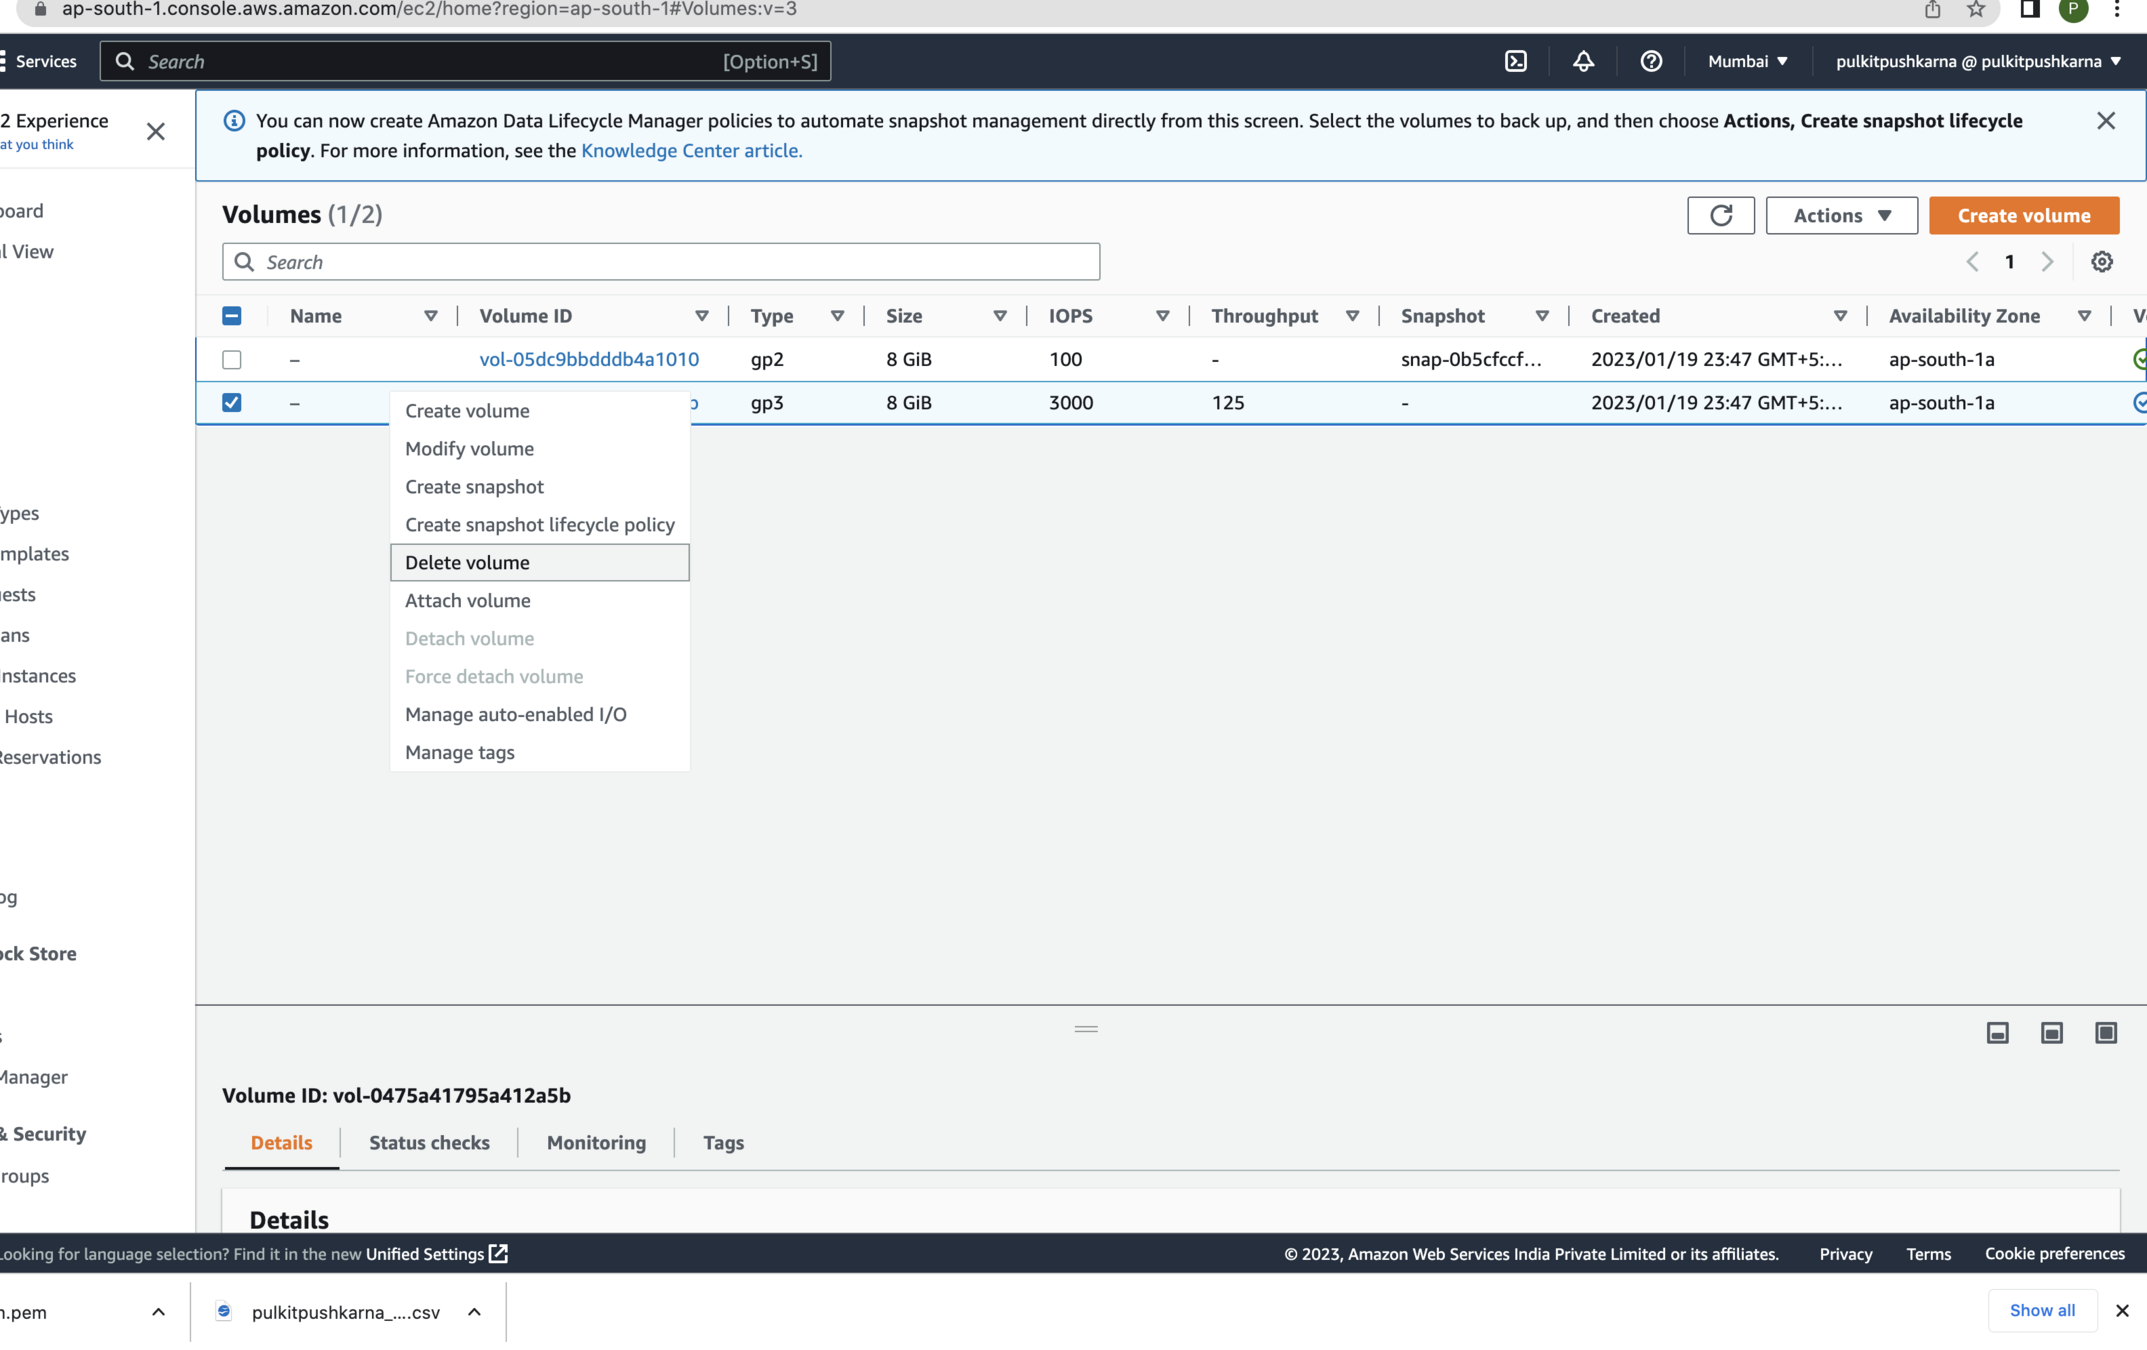Check the gp2 volume row checkbox
This screenshot has width=2147, height=1350.
click(232, 359)
